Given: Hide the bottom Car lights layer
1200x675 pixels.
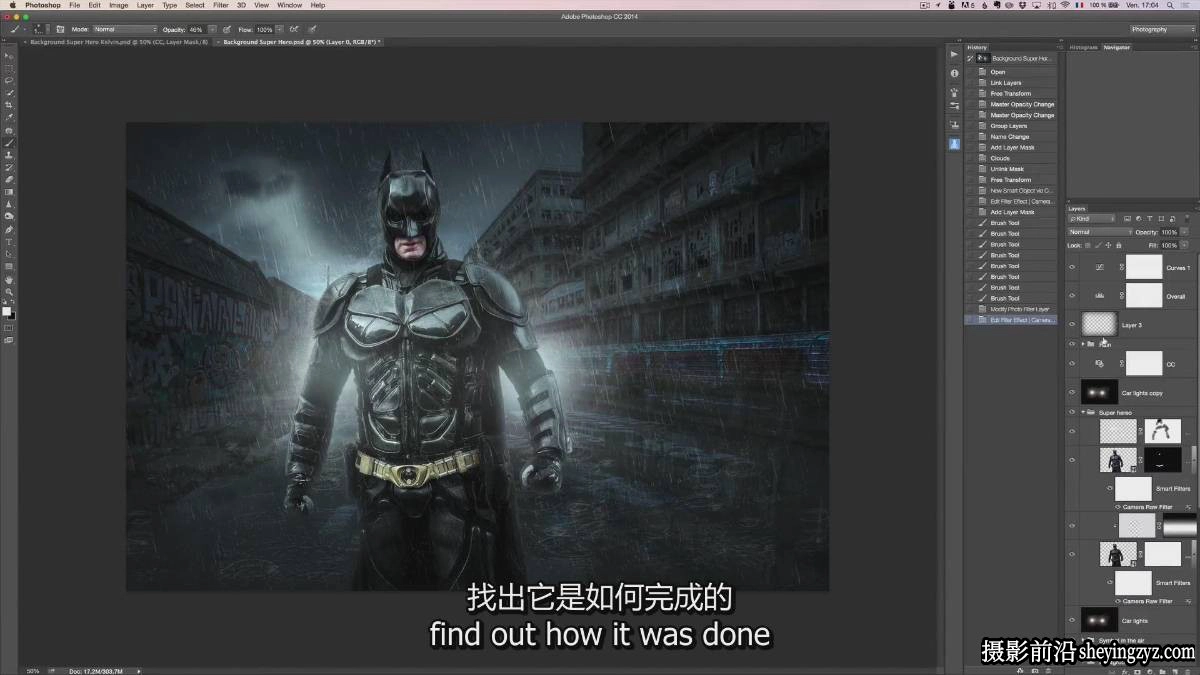Looking at the screenshot, I should tap(1073, 620).
